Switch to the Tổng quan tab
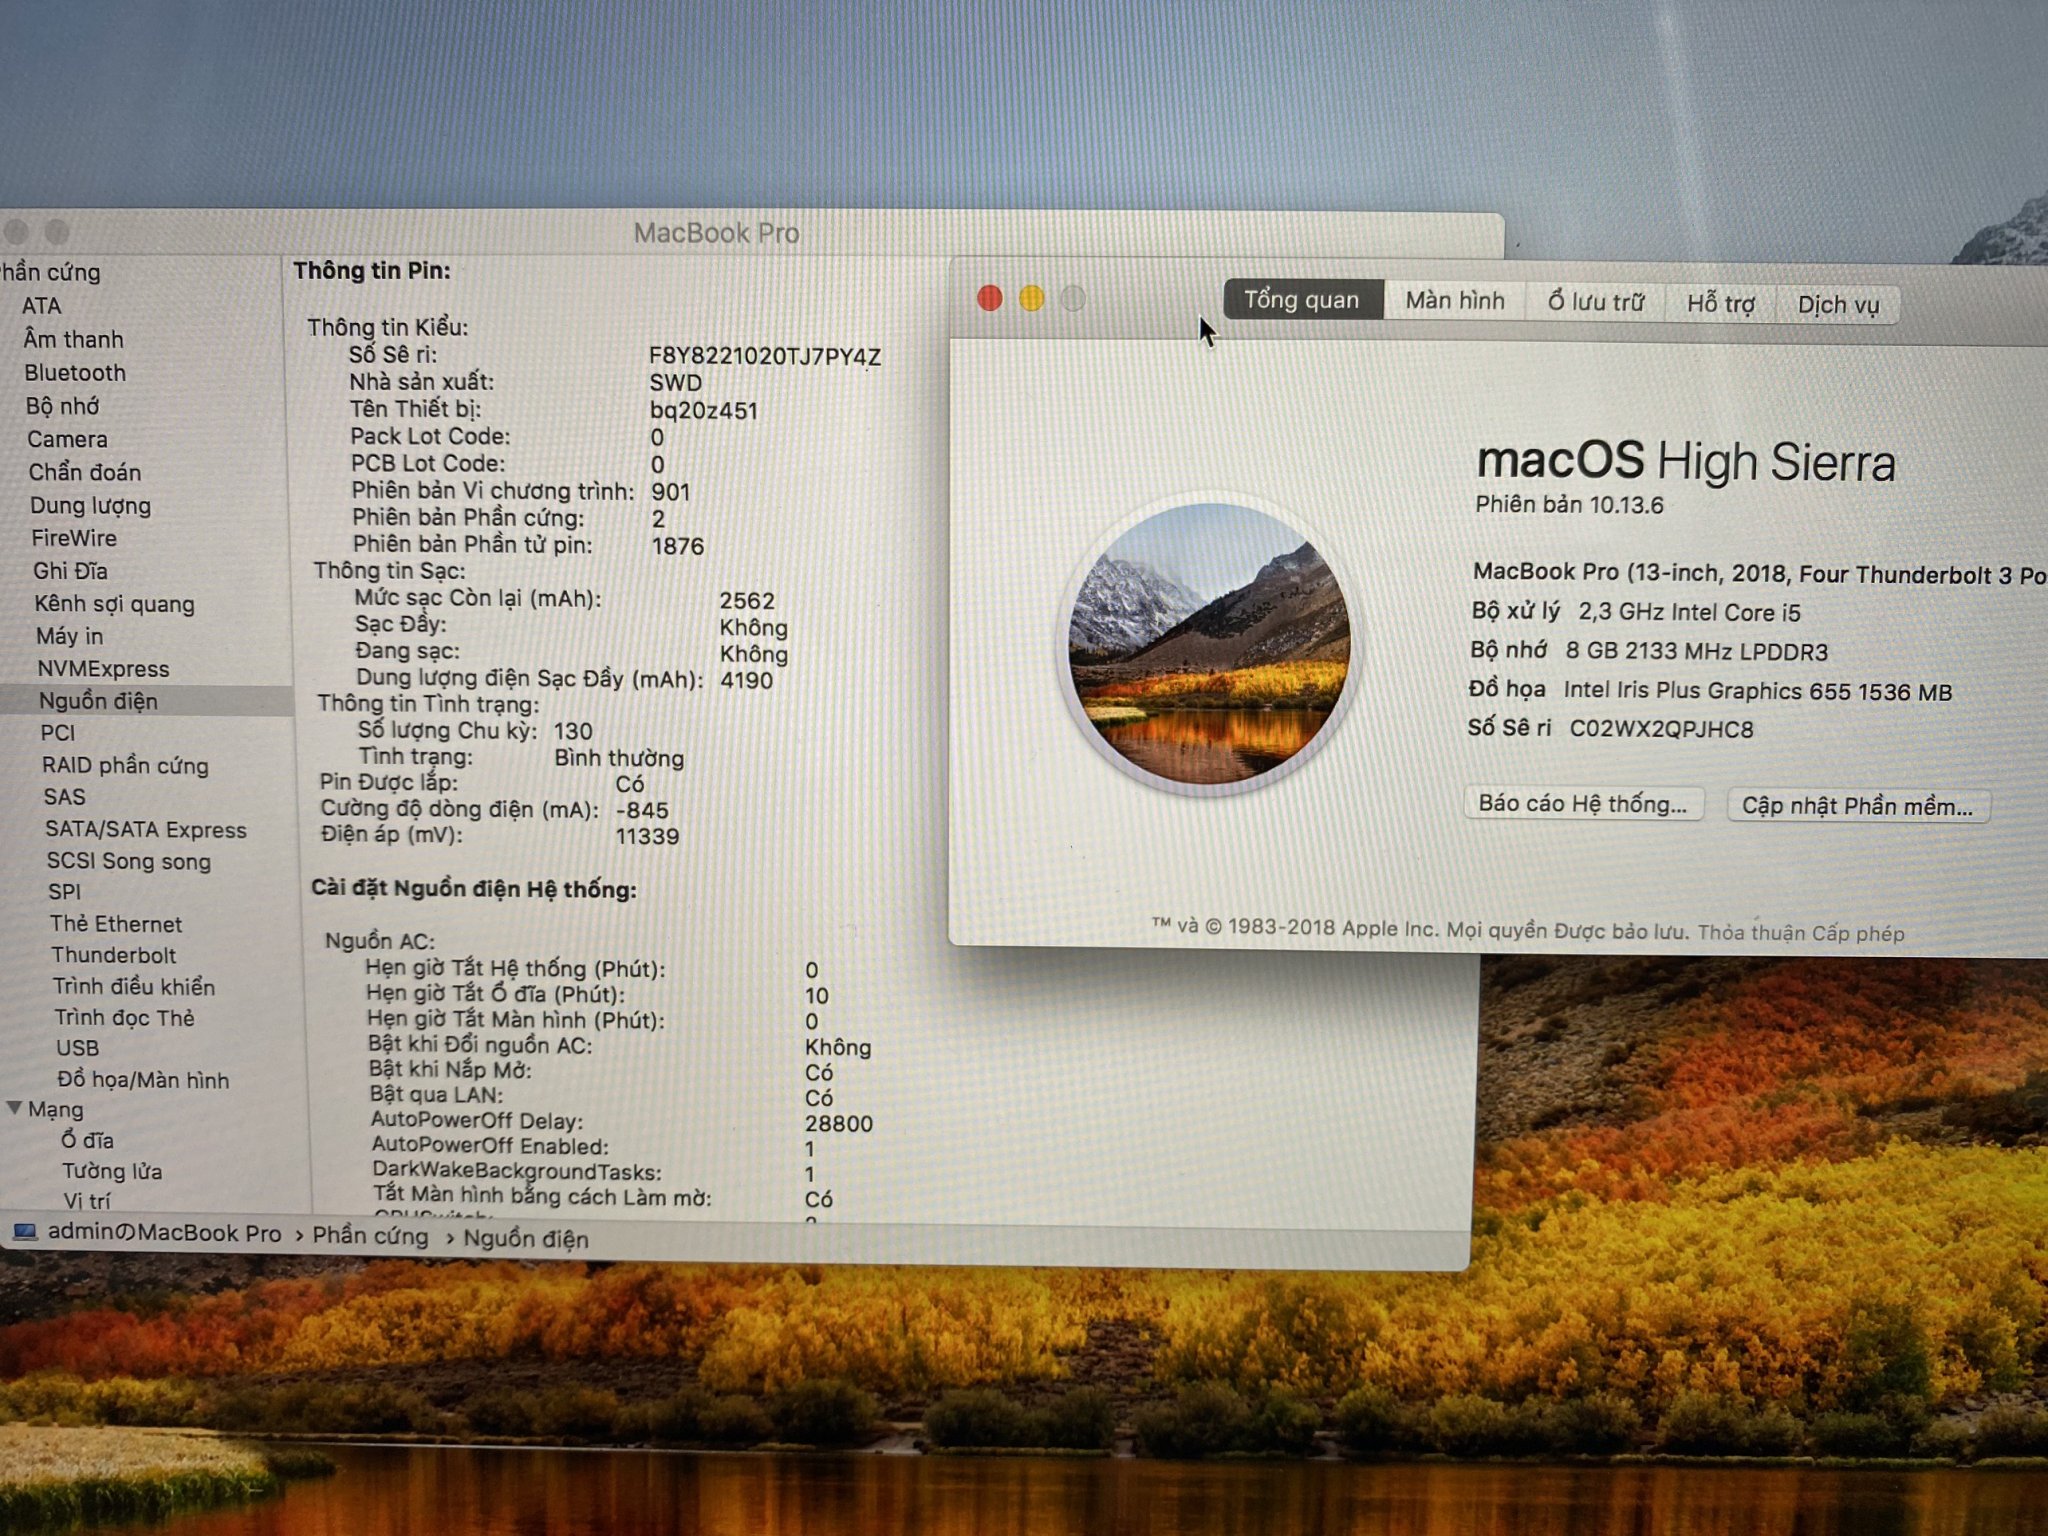This screenshot has width=2048, height=1536. (1302, 300)
